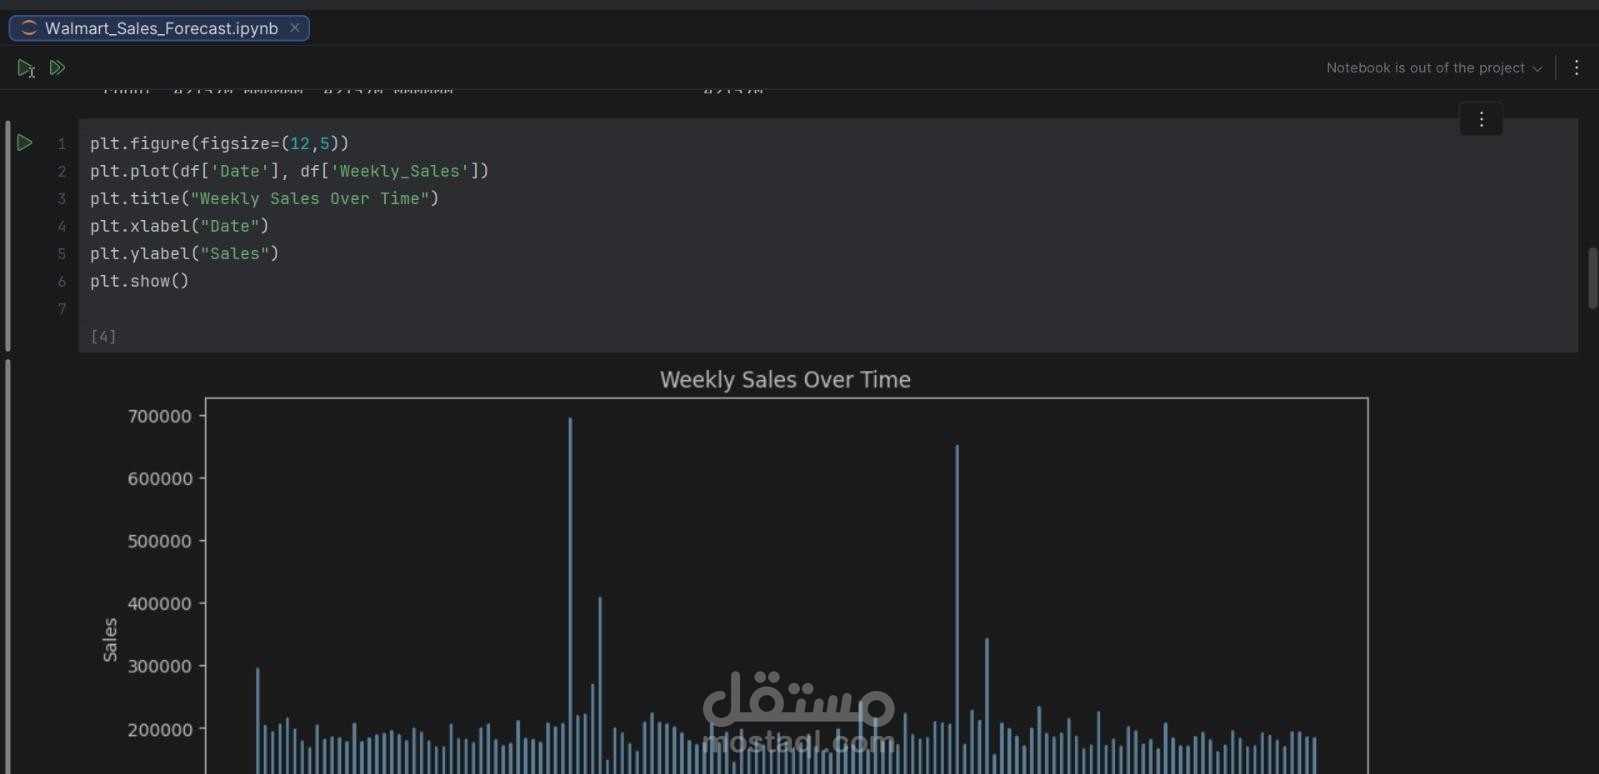Viewport: 1599px width, 774px height.
Task: Click the editor's vertical scrollbar thumb
Action: coord(1592,277)
